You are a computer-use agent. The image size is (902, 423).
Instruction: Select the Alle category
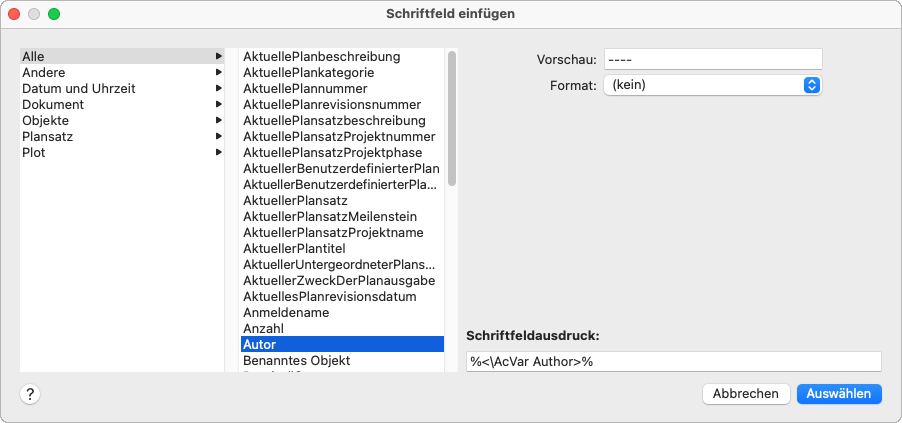point(33,57)
